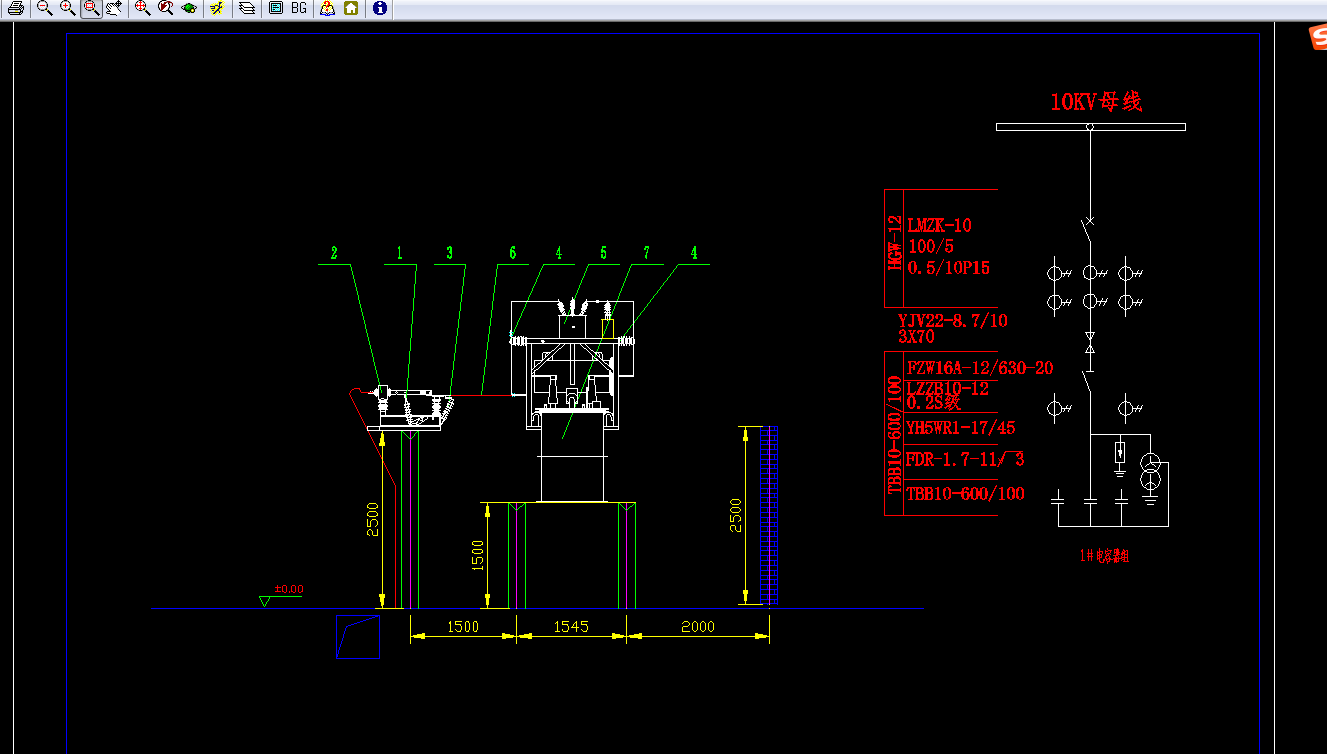1327x754 pixels.
Task: Click the Home icon in the toolbar
Action: [x=351, y=8]
